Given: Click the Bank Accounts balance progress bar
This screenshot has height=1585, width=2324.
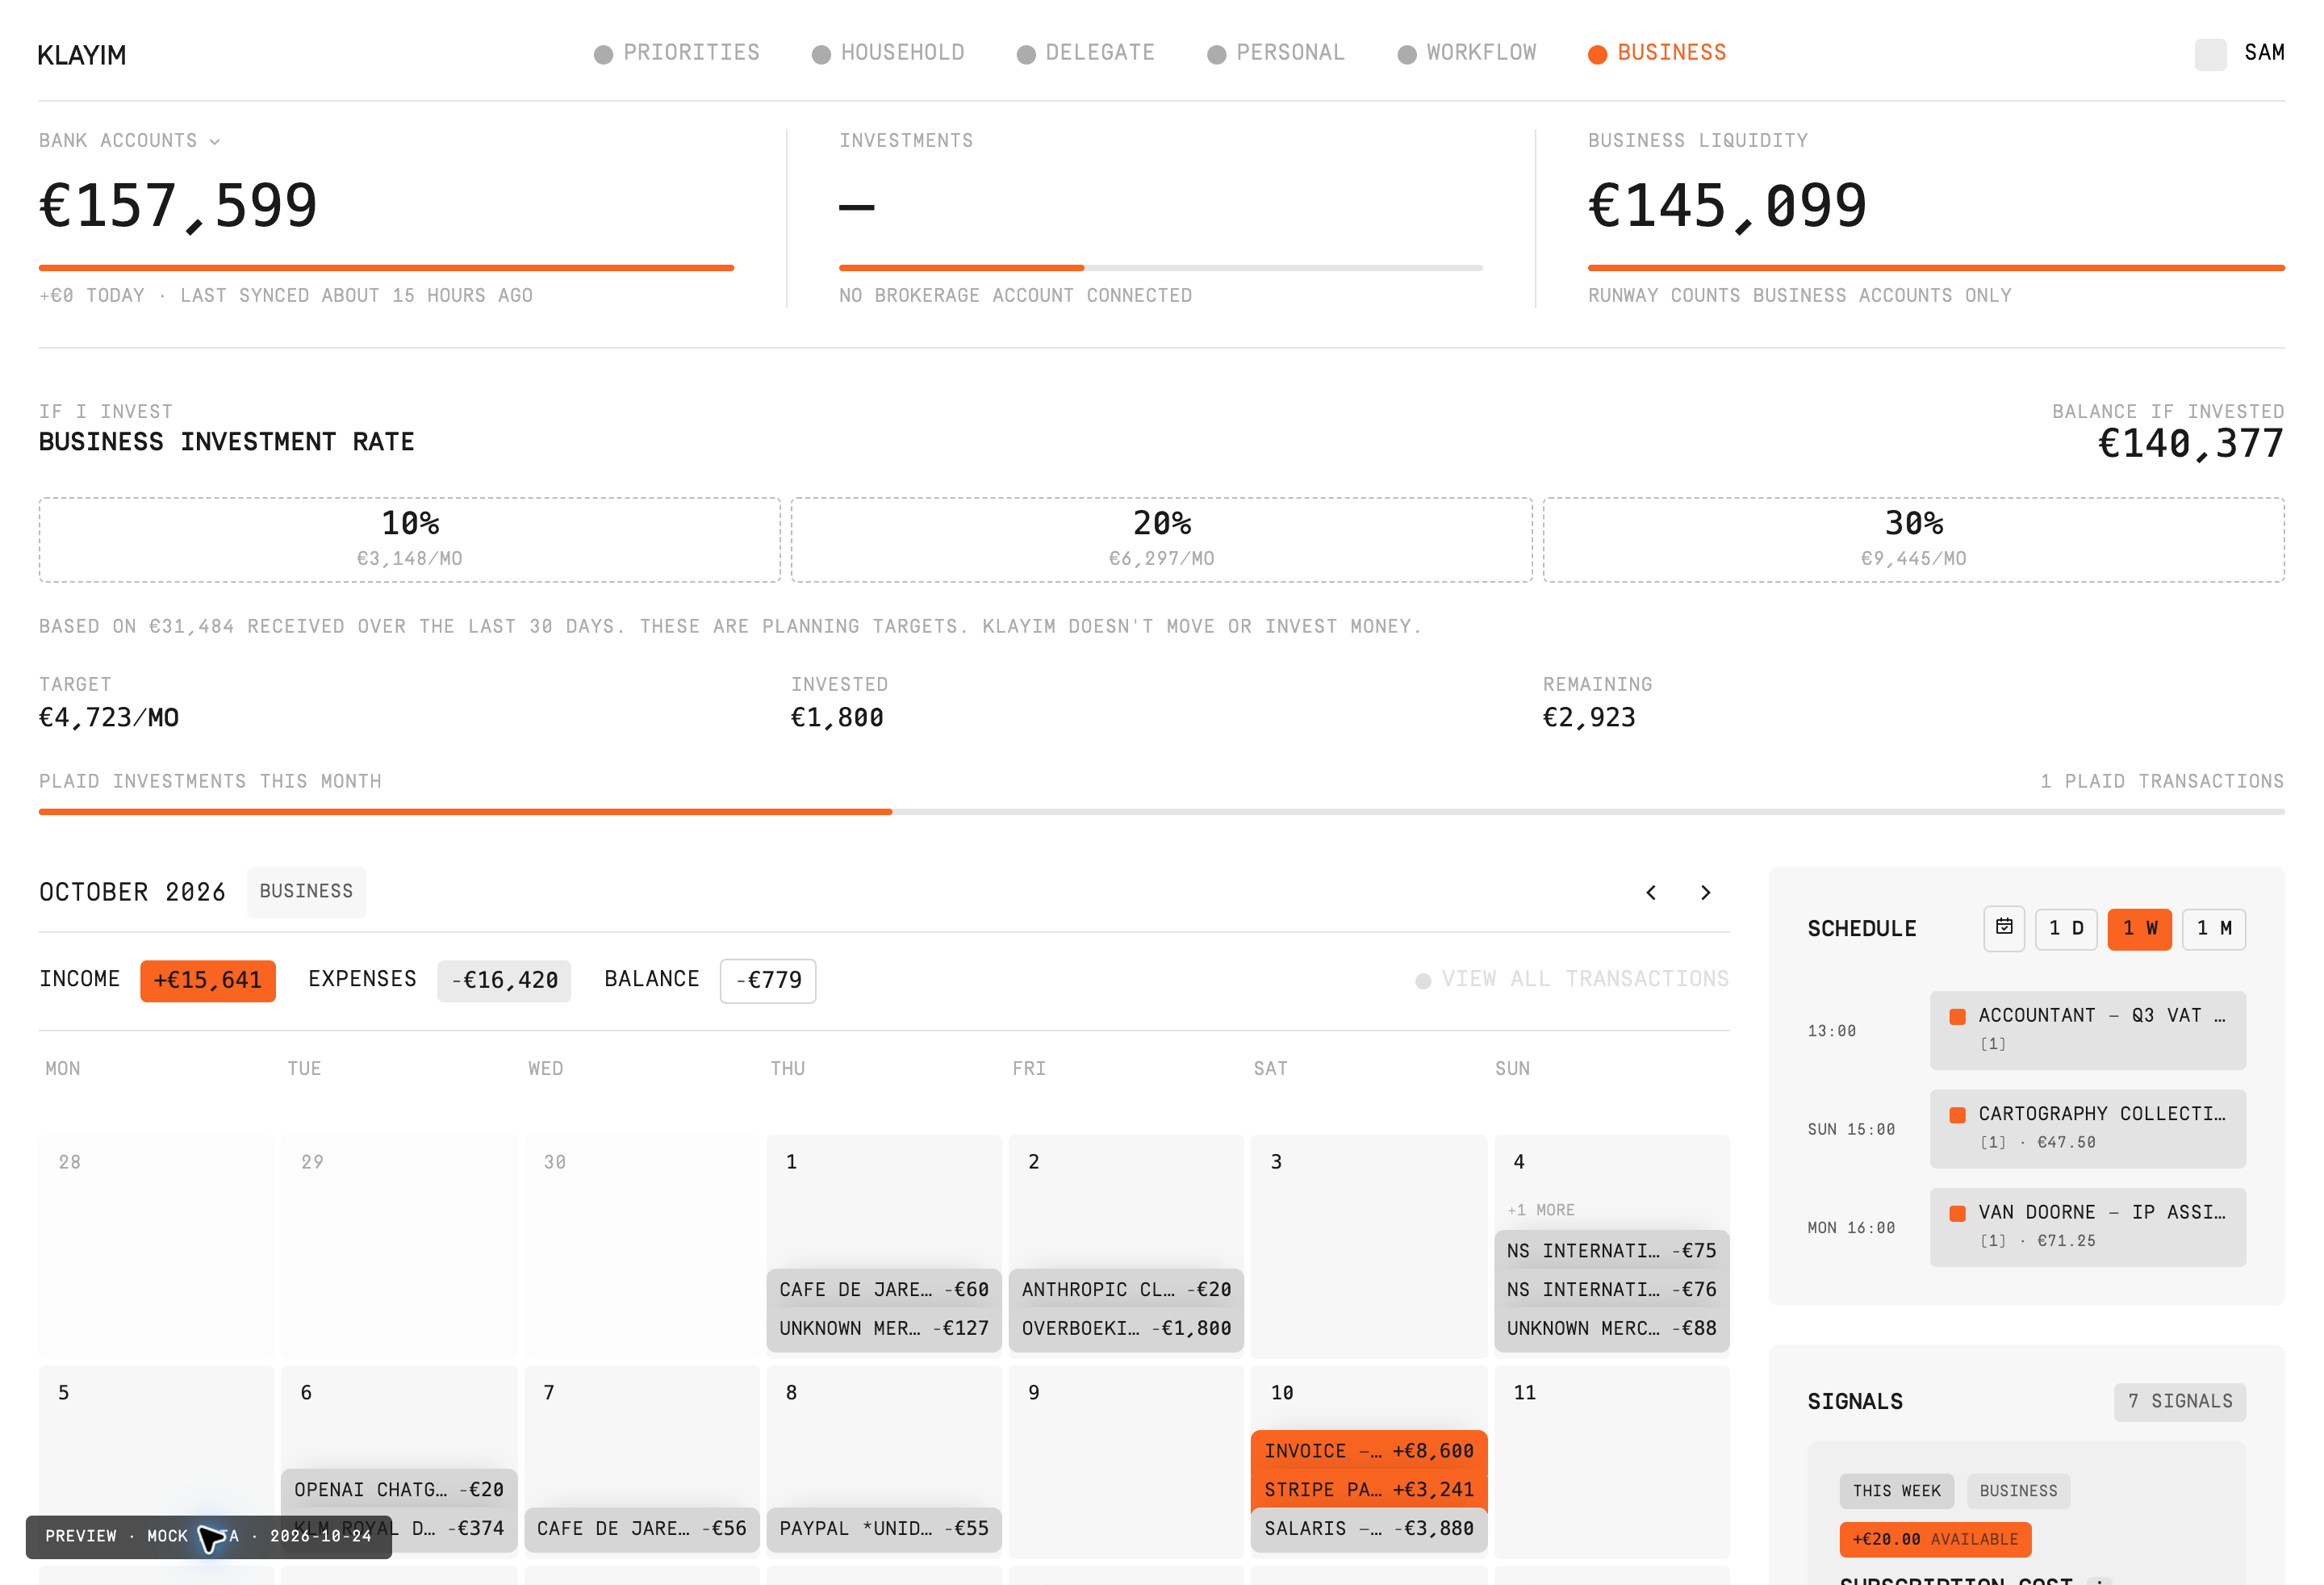Looking at the screenshot, I should [x=386, y=268].
